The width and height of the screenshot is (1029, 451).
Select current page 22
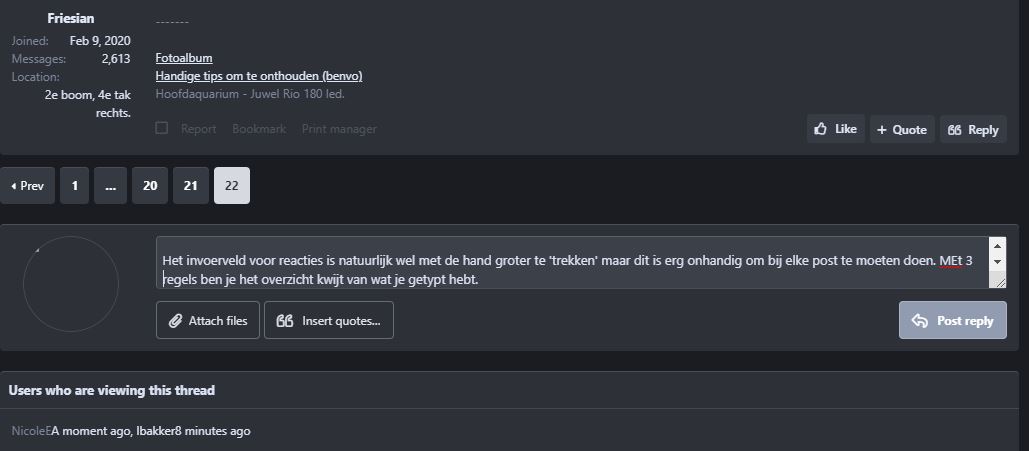[x=232, y=186]
